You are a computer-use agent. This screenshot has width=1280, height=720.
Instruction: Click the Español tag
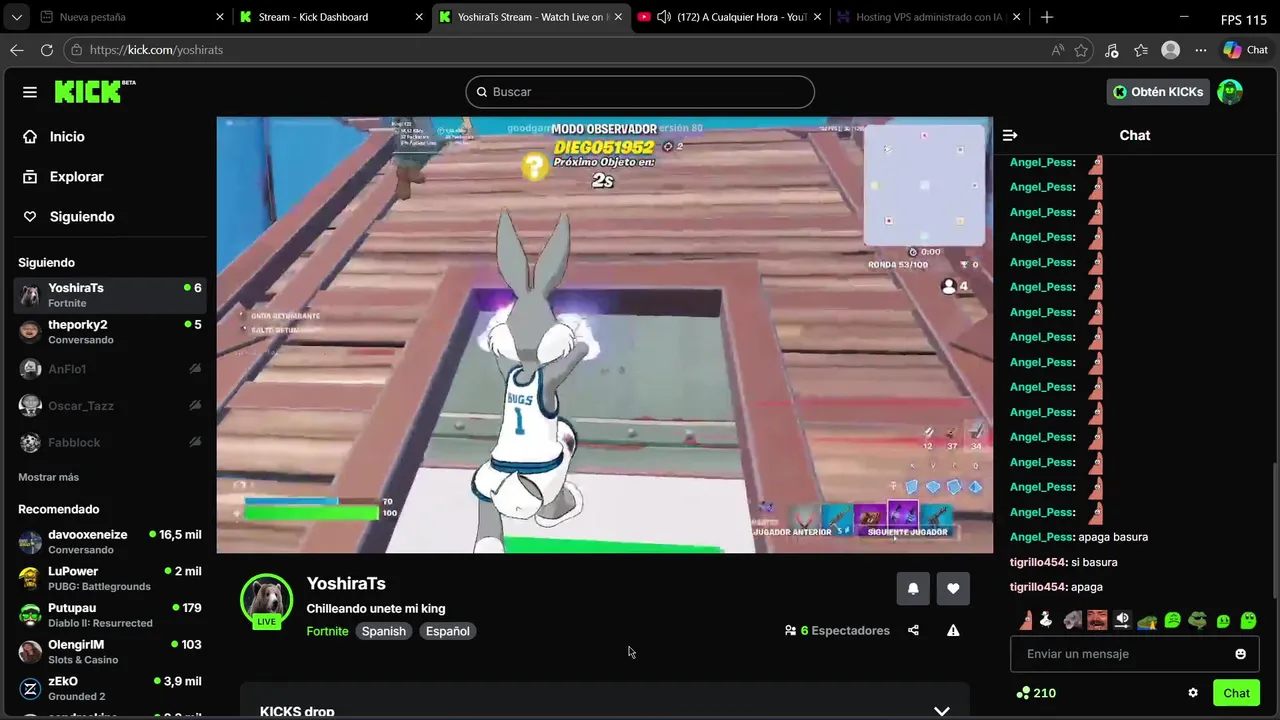(448, 631)
